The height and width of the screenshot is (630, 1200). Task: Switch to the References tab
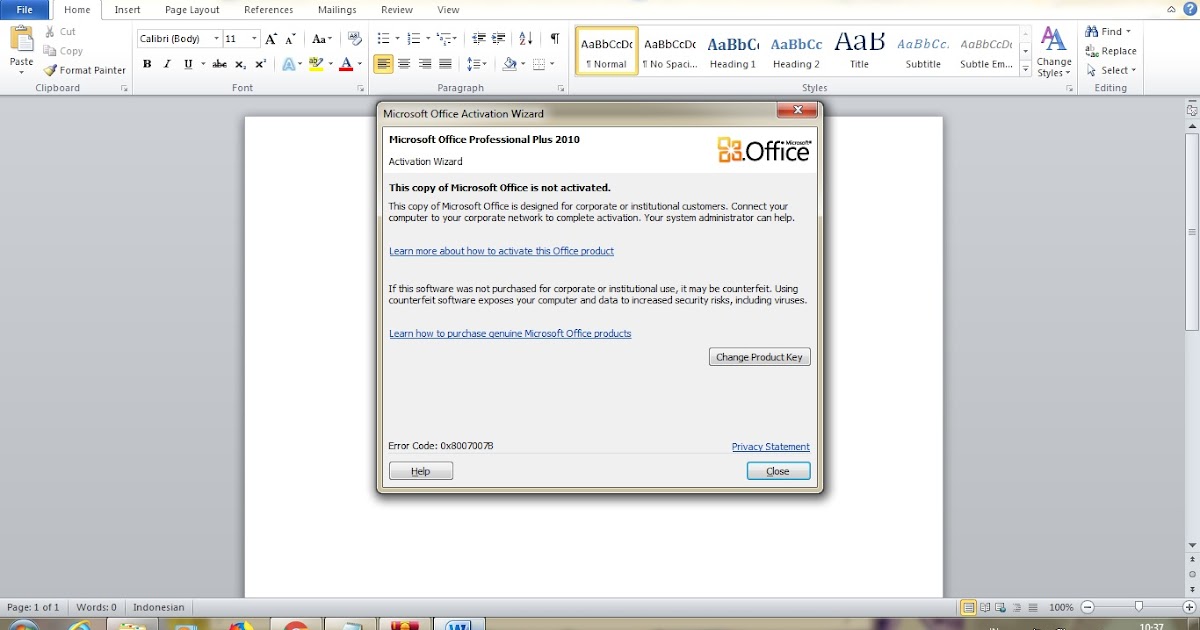pyautogui.click(x=268, y=10)
